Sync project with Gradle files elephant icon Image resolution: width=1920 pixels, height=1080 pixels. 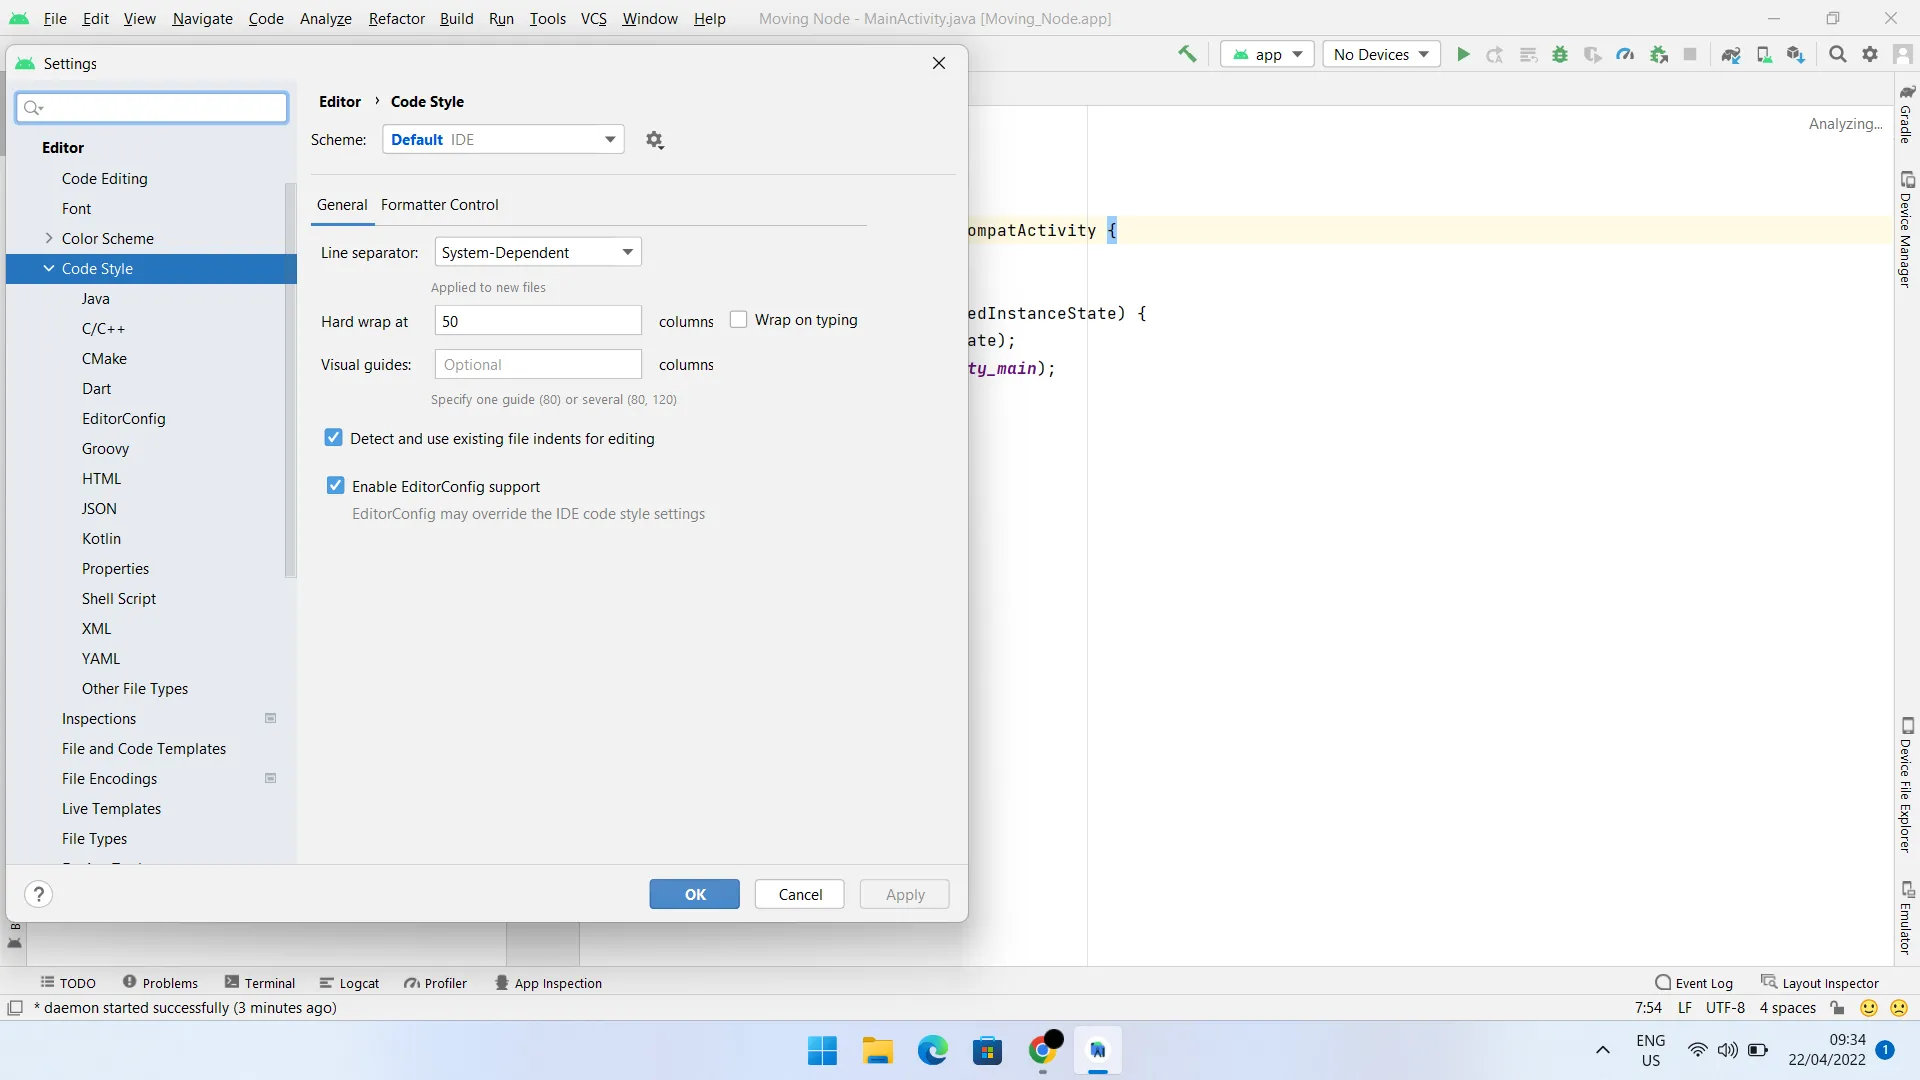click(1731, 54)
